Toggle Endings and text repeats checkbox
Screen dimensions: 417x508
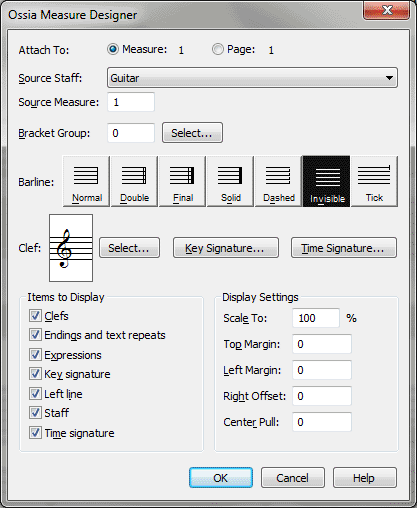35,335
